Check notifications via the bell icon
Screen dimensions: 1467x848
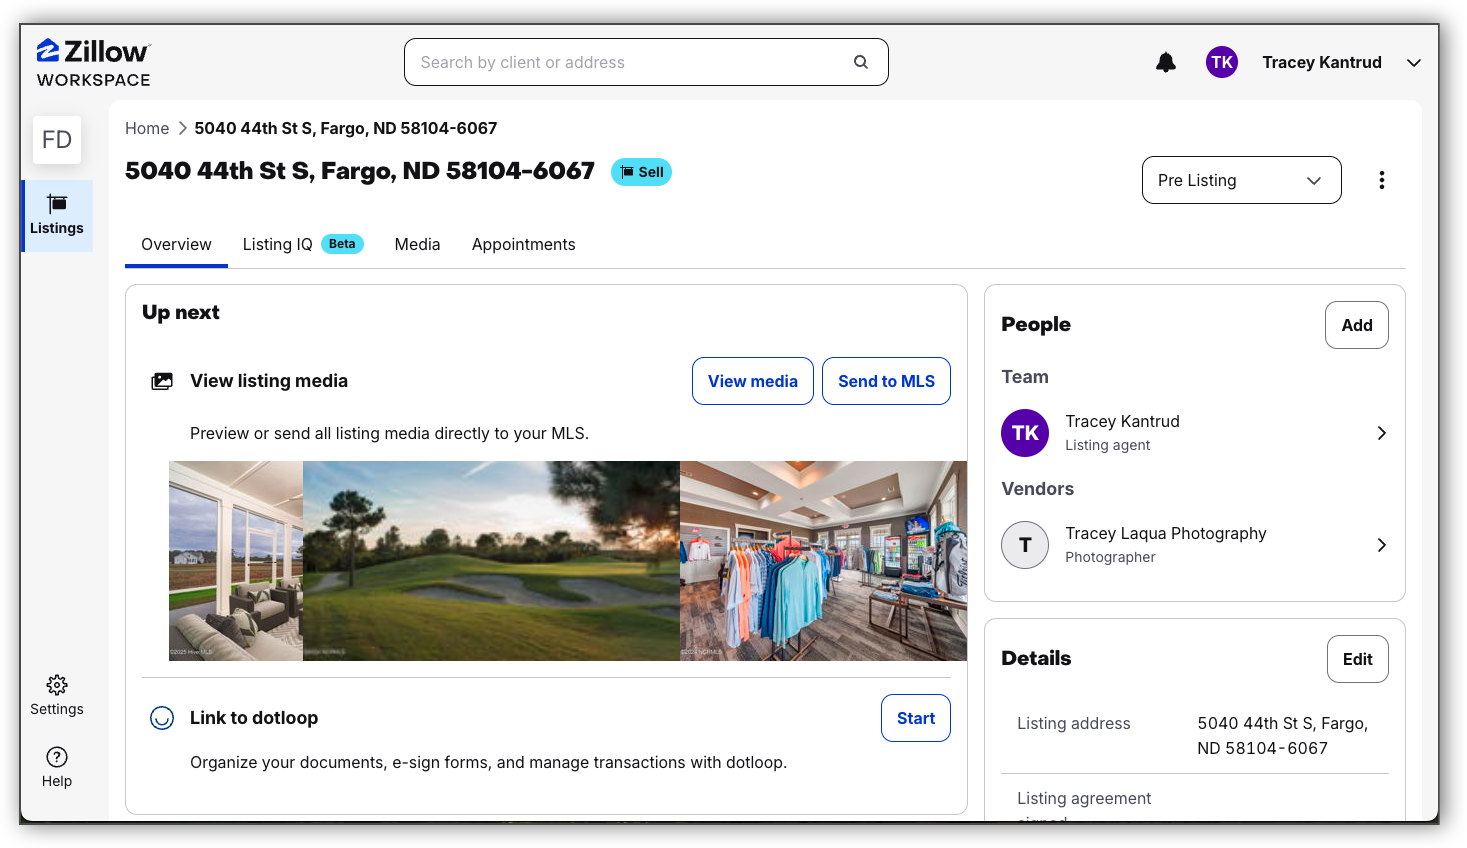(1165, 61)
